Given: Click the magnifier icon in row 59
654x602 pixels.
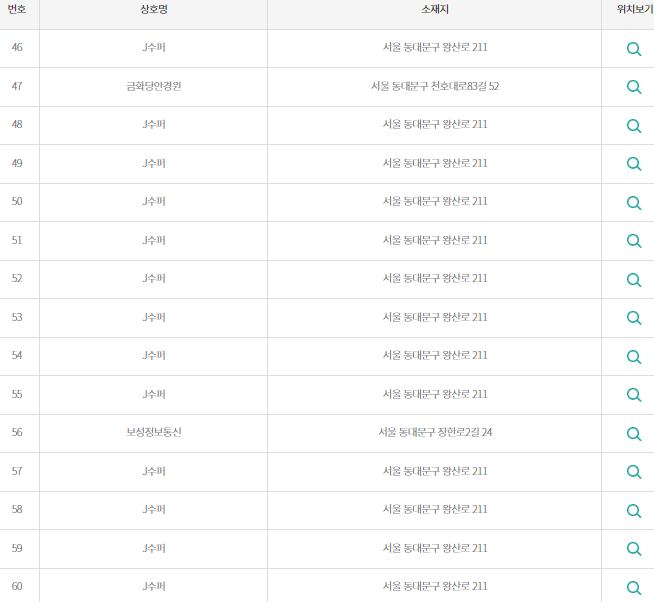Looking at the screenshot, I should coord(634,549).
